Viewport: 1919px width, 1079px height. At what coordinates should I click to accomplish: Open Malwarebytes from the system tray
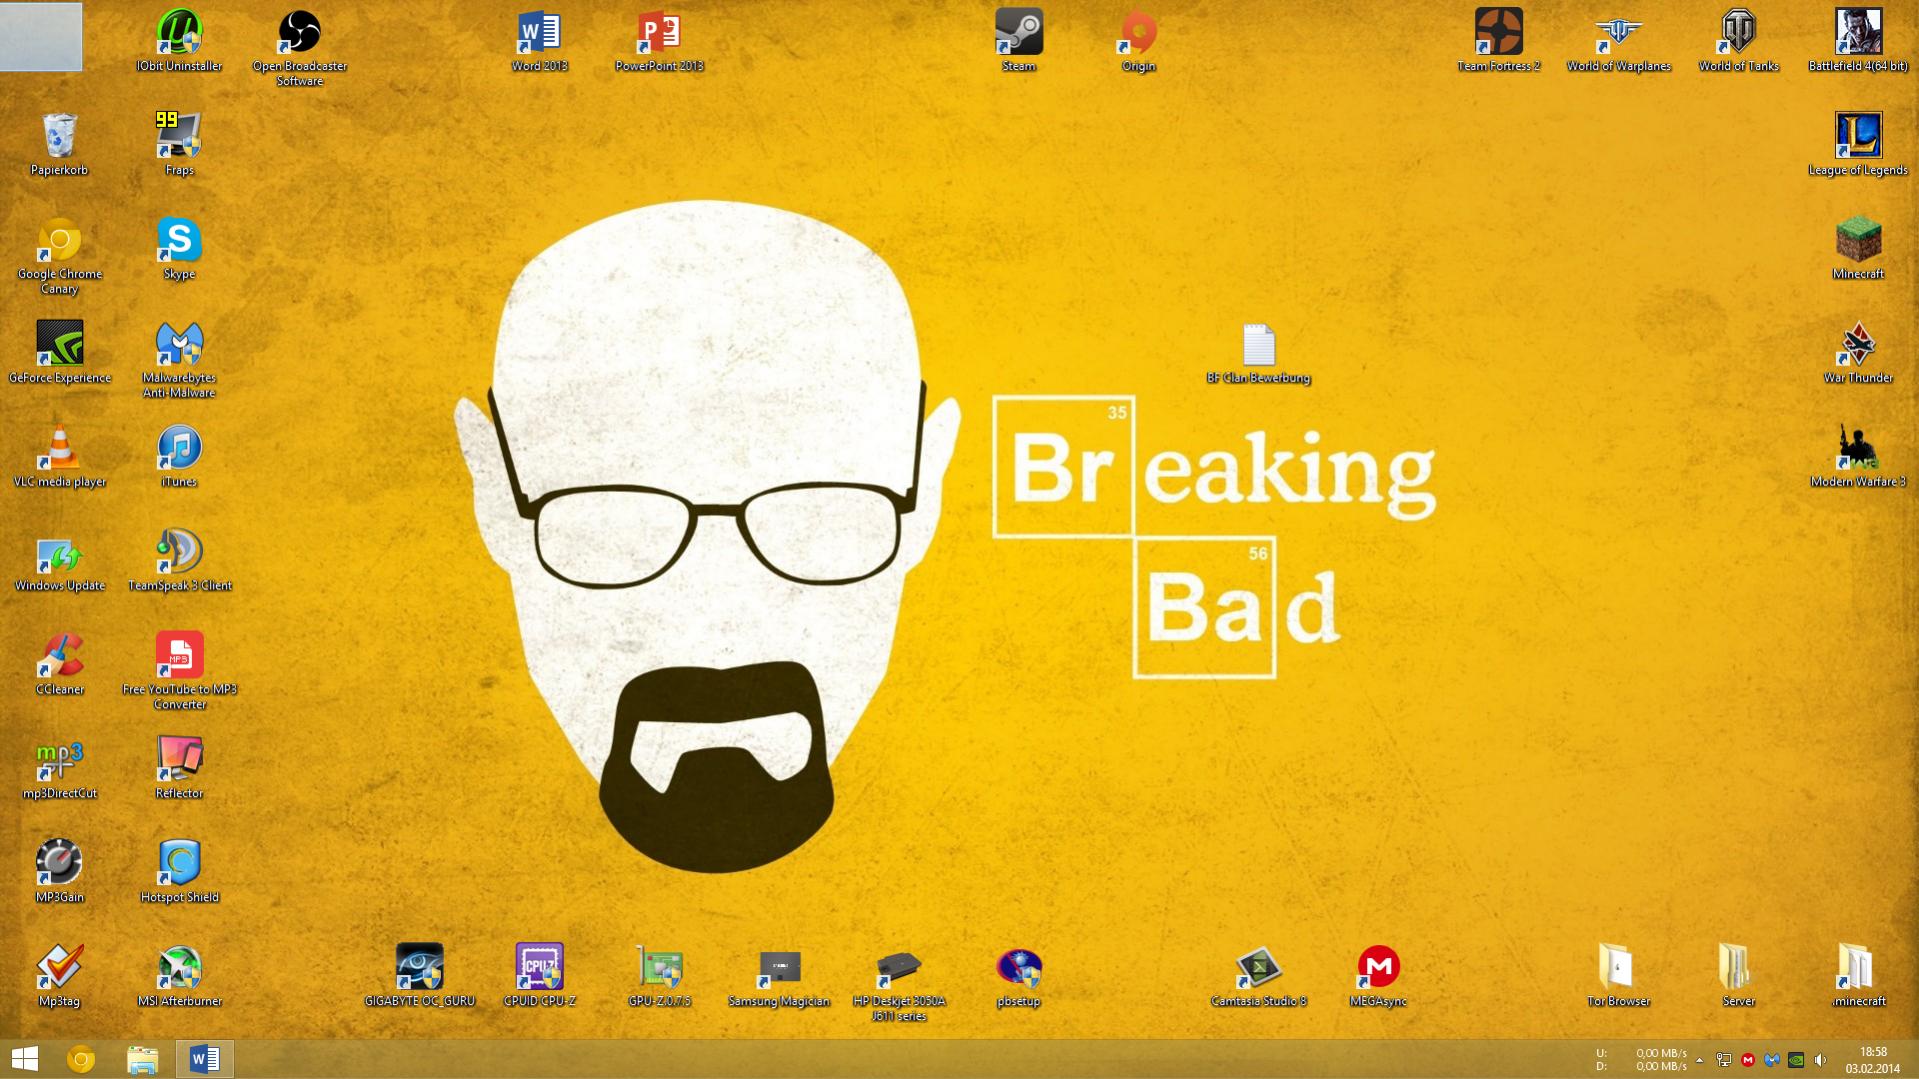click(x=1772, y=1060)
